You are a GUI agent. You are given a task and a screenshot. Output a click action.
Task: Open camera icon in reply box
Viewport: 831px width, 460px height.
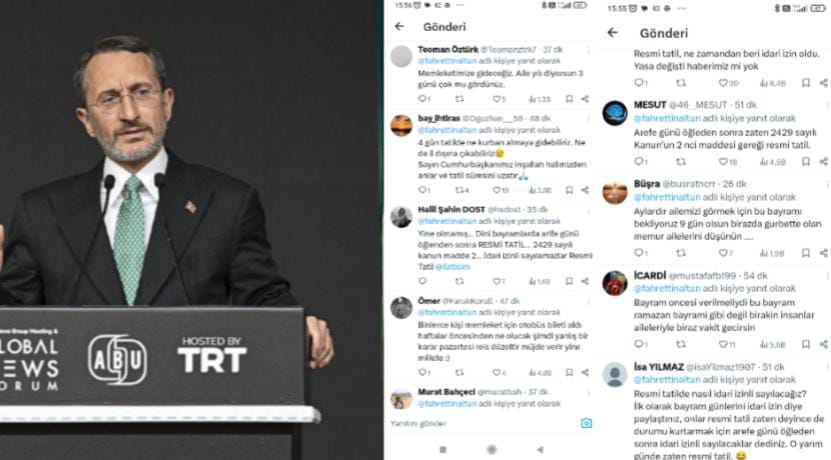coord(586,423)
